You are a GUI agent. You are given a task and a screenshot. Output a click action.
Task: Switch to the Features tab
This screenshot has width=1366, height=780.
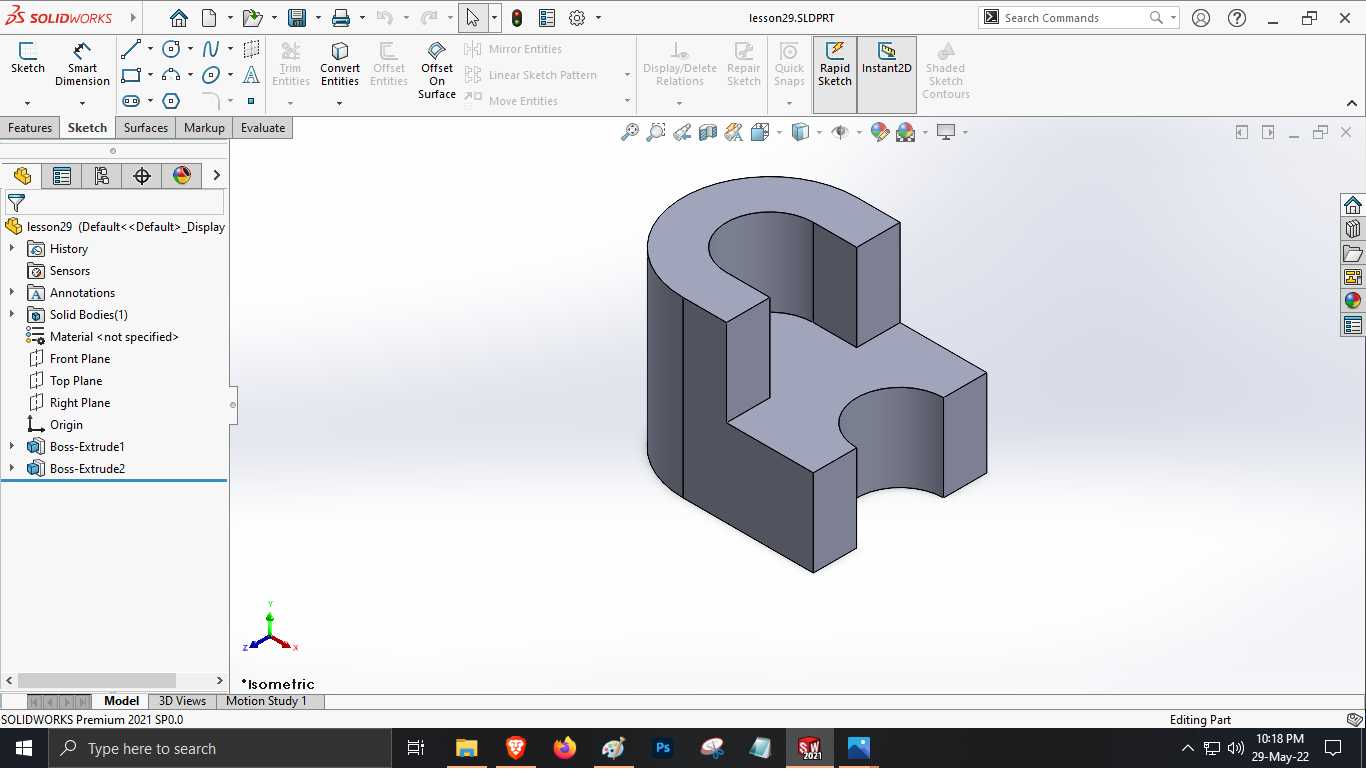[x=30, y=128]
